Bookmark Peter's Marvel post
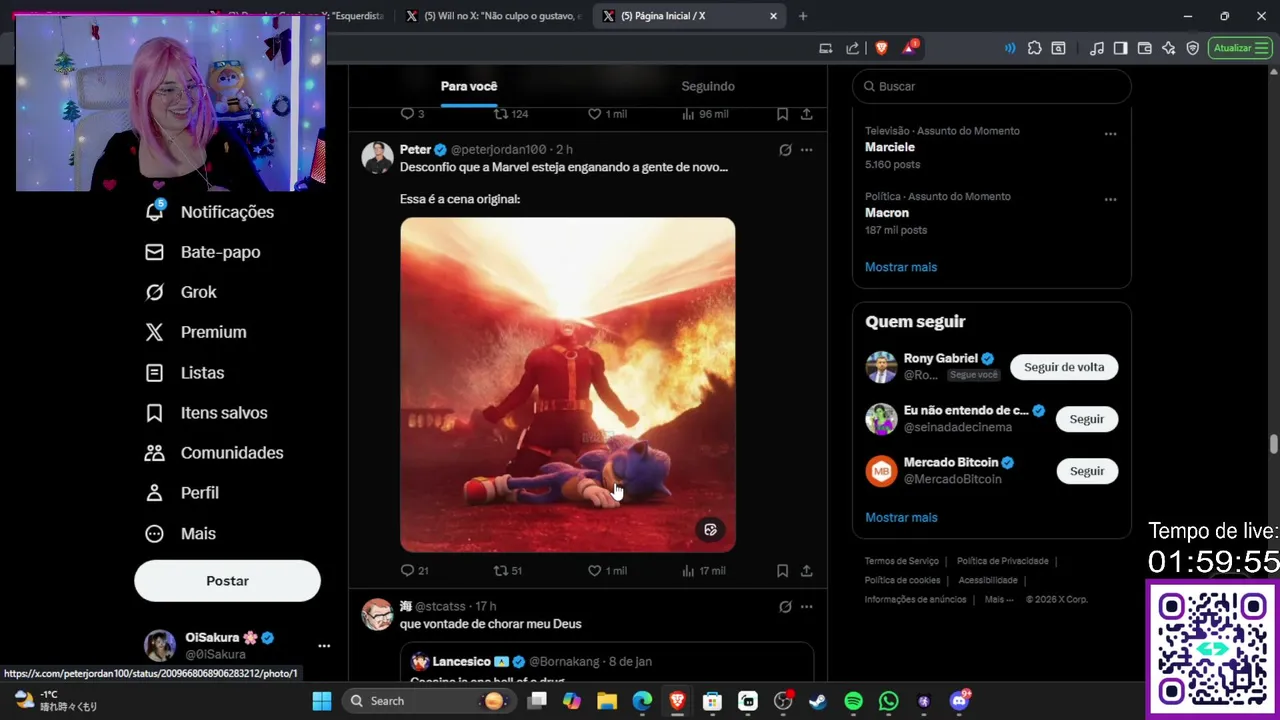The height and width of the screenshot is (720, 1280). click(782, 570)
